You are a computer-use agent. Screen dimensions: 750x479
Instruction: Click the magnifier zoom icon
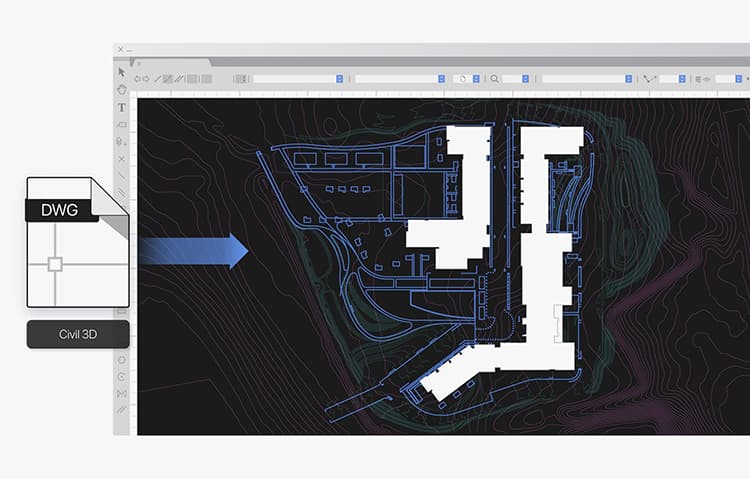(x=495, y=79)
